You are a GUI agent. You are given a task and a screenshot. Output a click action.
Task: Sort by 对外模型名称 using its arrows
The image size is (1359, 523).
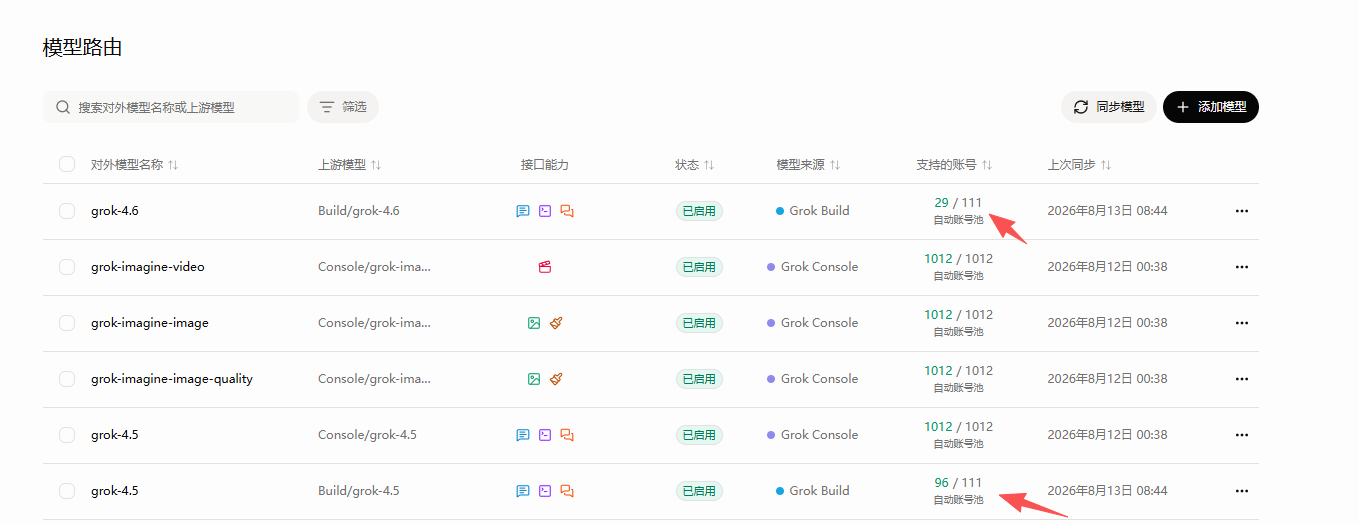[x=173, y=165]
